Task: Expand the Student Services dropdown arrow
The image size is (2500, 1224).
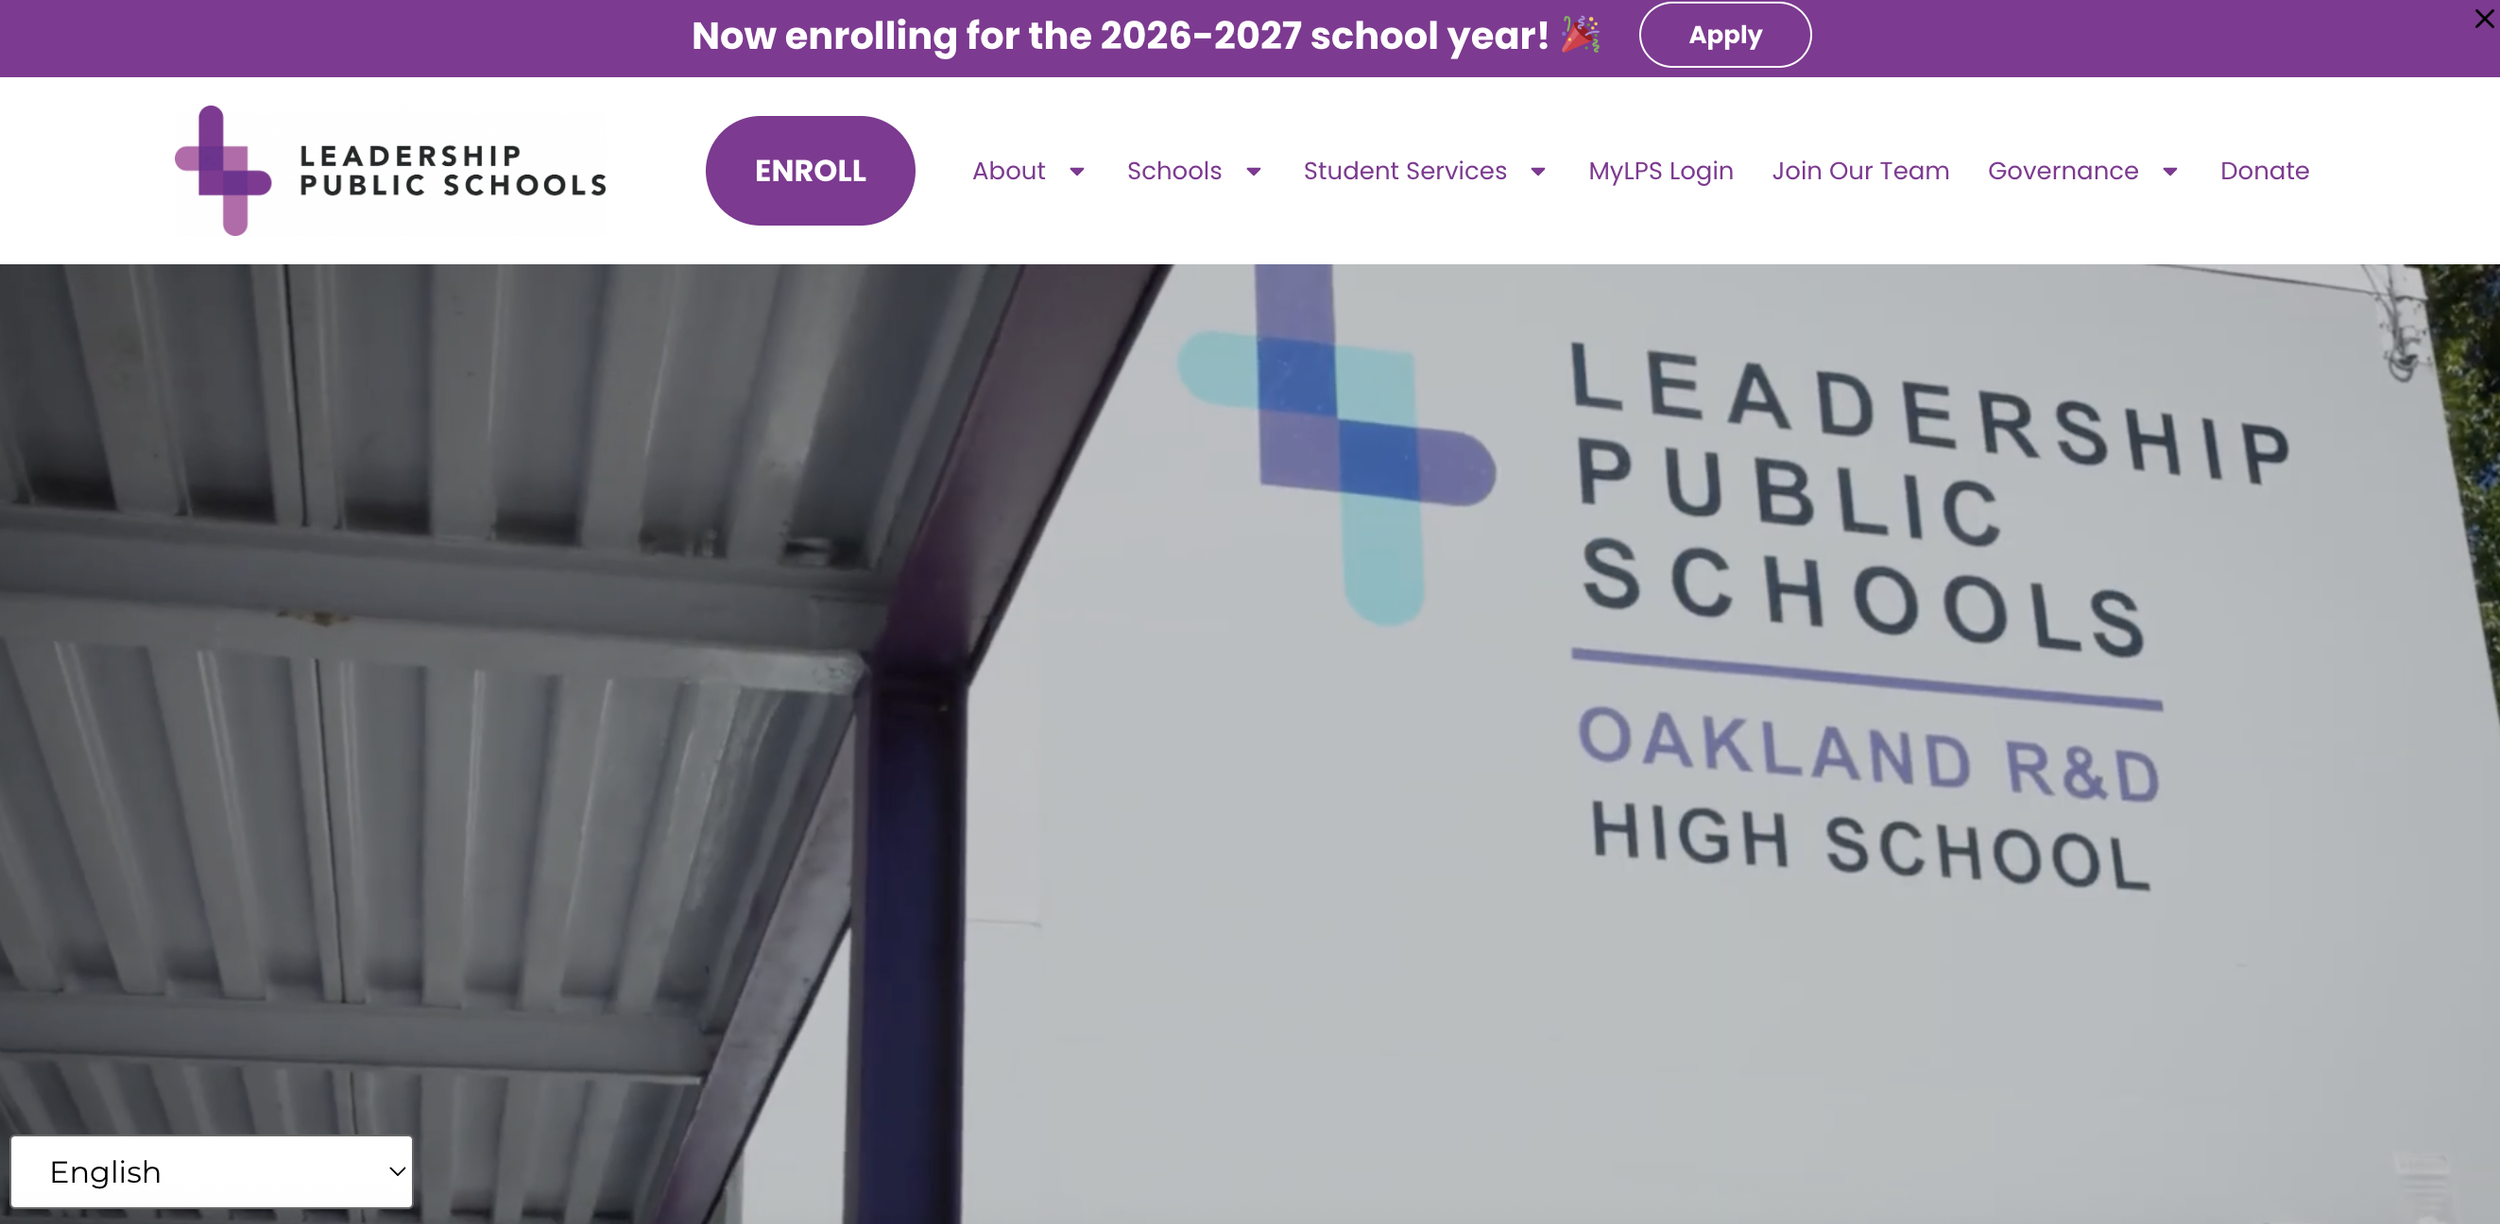Action: click(x=1538, y=172)
